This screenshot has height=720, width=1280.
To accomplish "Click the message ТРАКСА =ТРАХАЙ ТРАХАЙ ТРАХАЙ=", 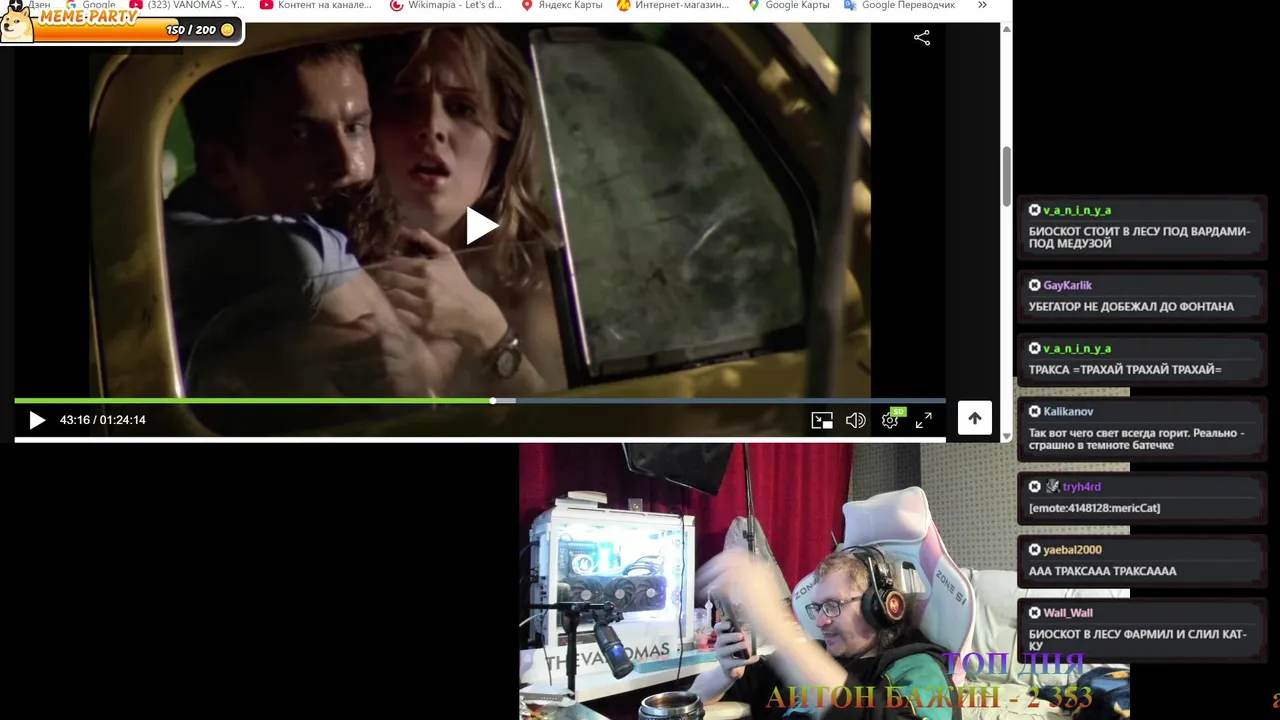I will [1125, 370].
